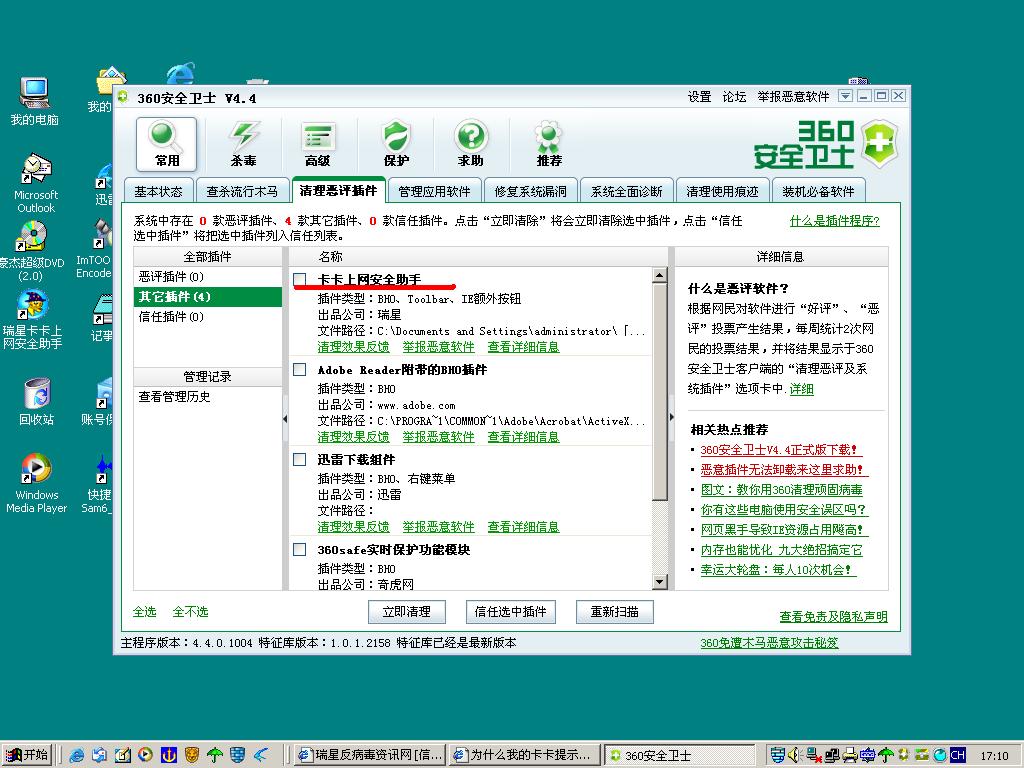This screenshot has height=768, width=1024.
Task: Click the blue bird quick launch icon
Action: click(x=261, y=755)
